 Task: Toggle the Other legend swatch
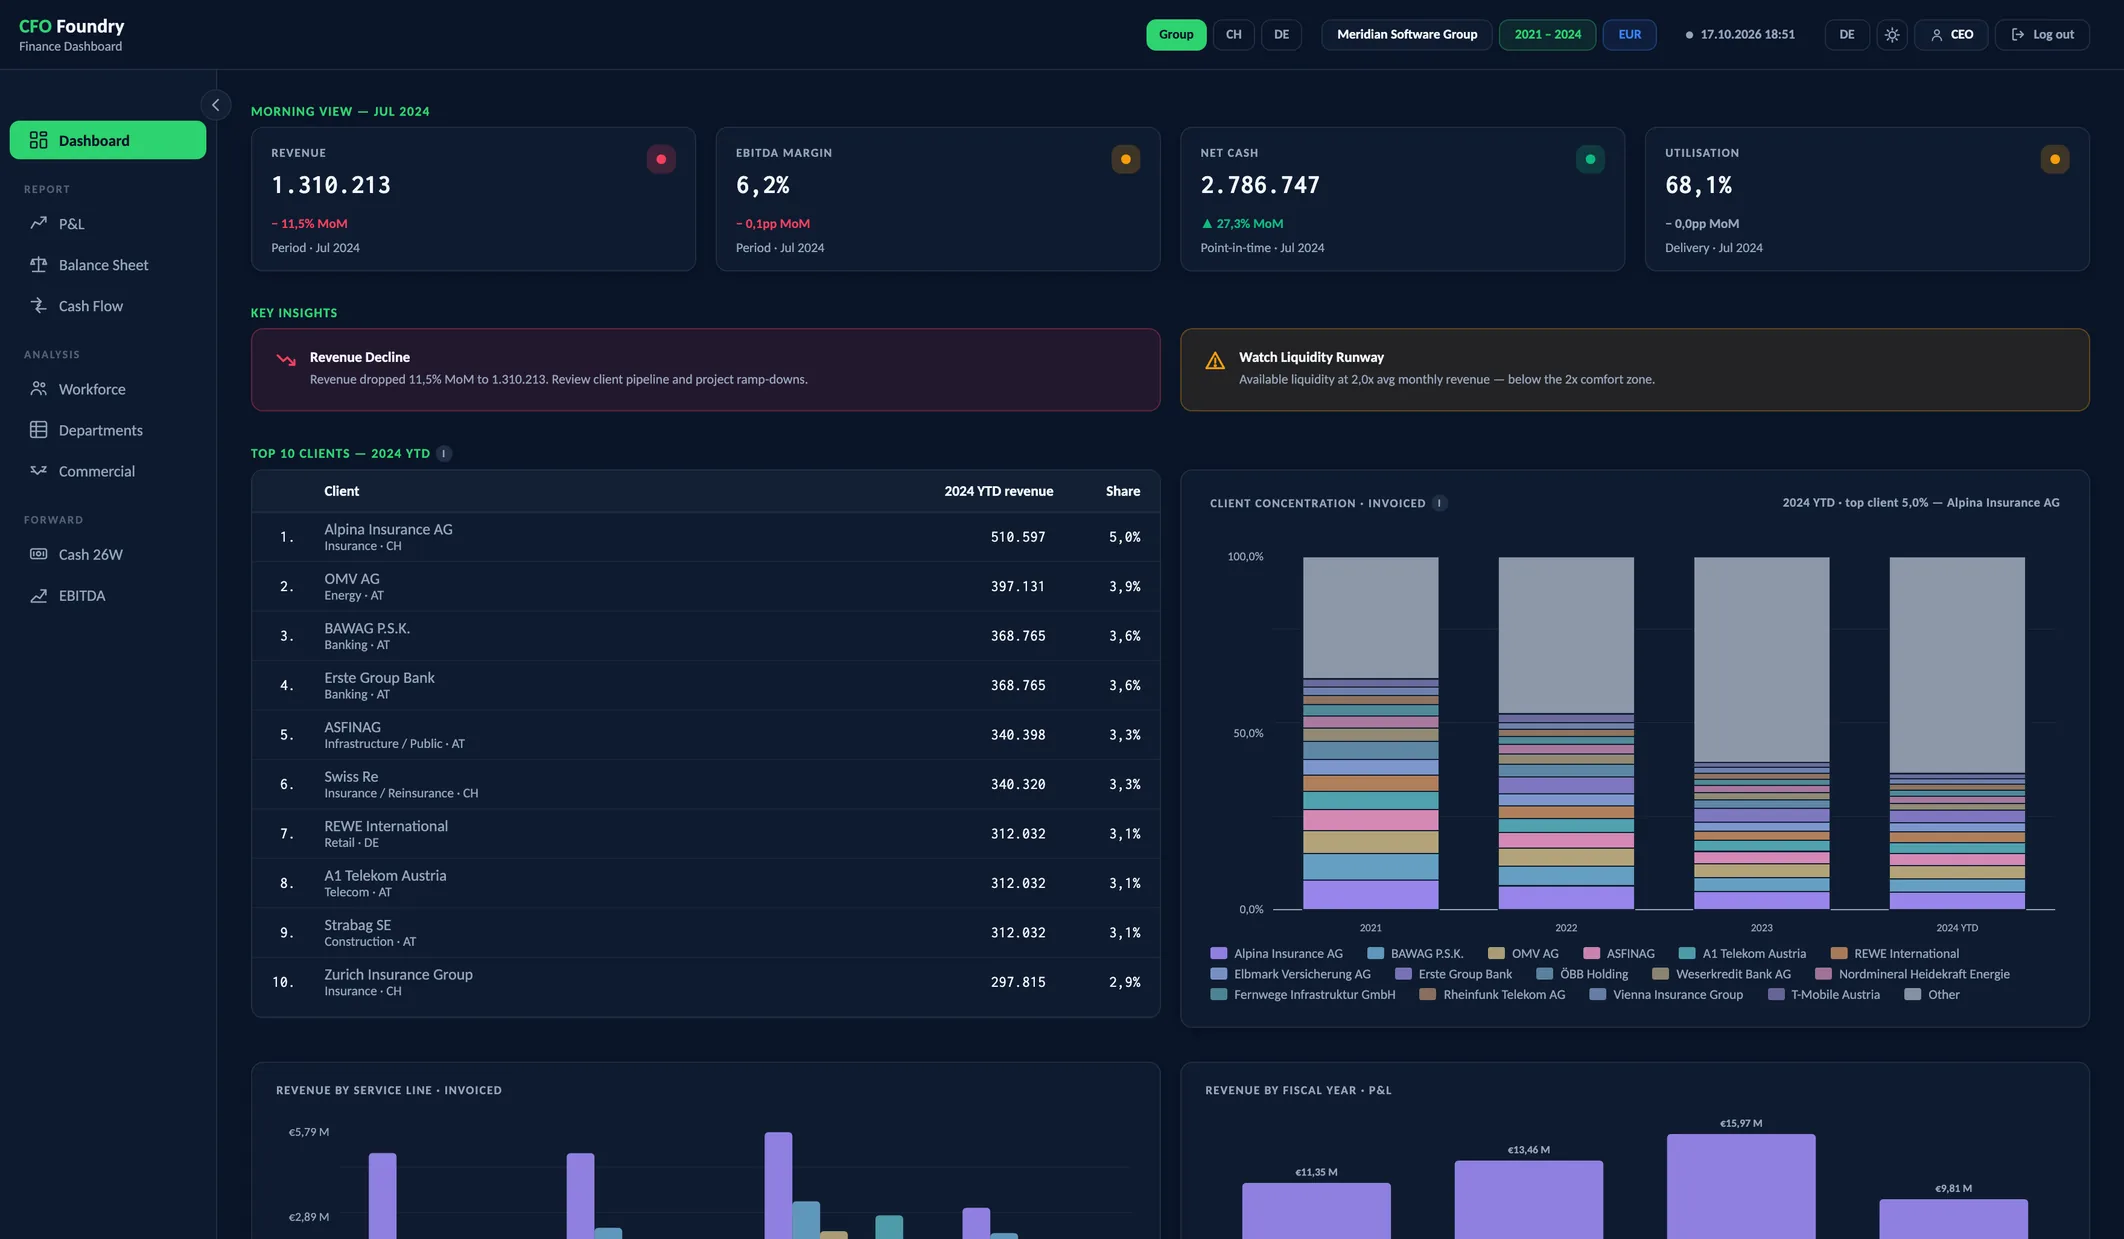tap(1913, 995)
